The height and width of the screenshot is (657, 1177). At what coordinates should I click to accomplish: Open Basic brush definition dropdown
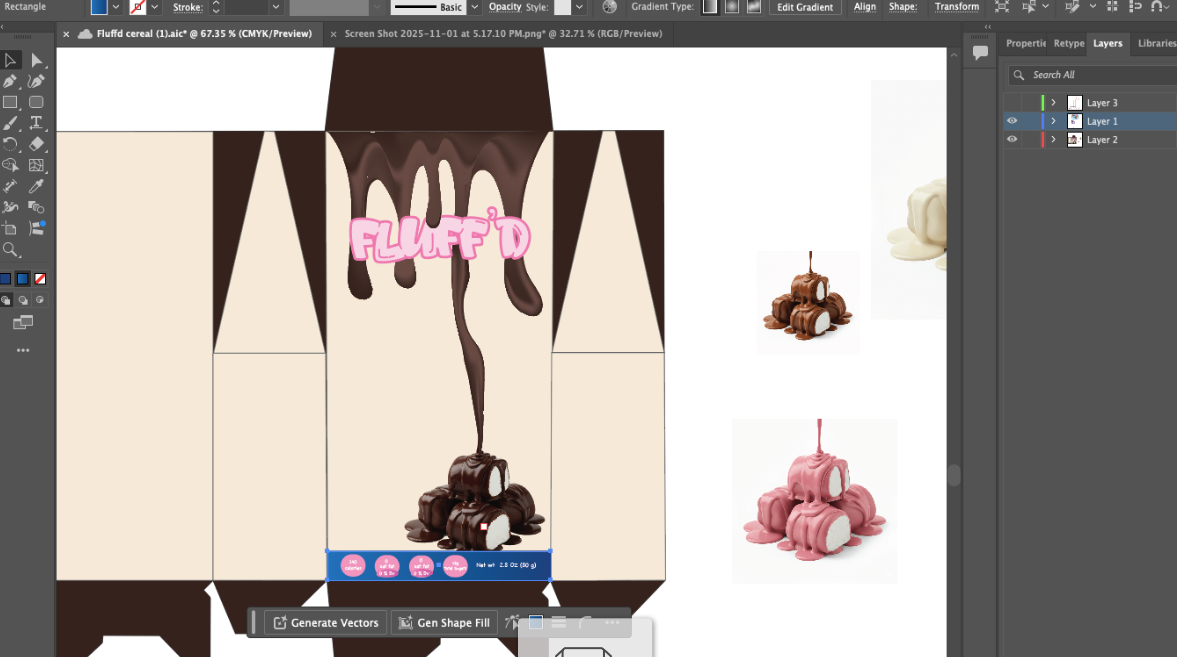coord(474,7)
